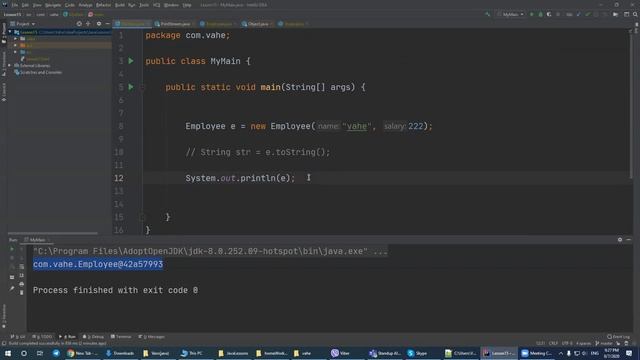Click on line 12 System.out.println(e) code
The image size is (640, 360).
[x=240, y=178]
